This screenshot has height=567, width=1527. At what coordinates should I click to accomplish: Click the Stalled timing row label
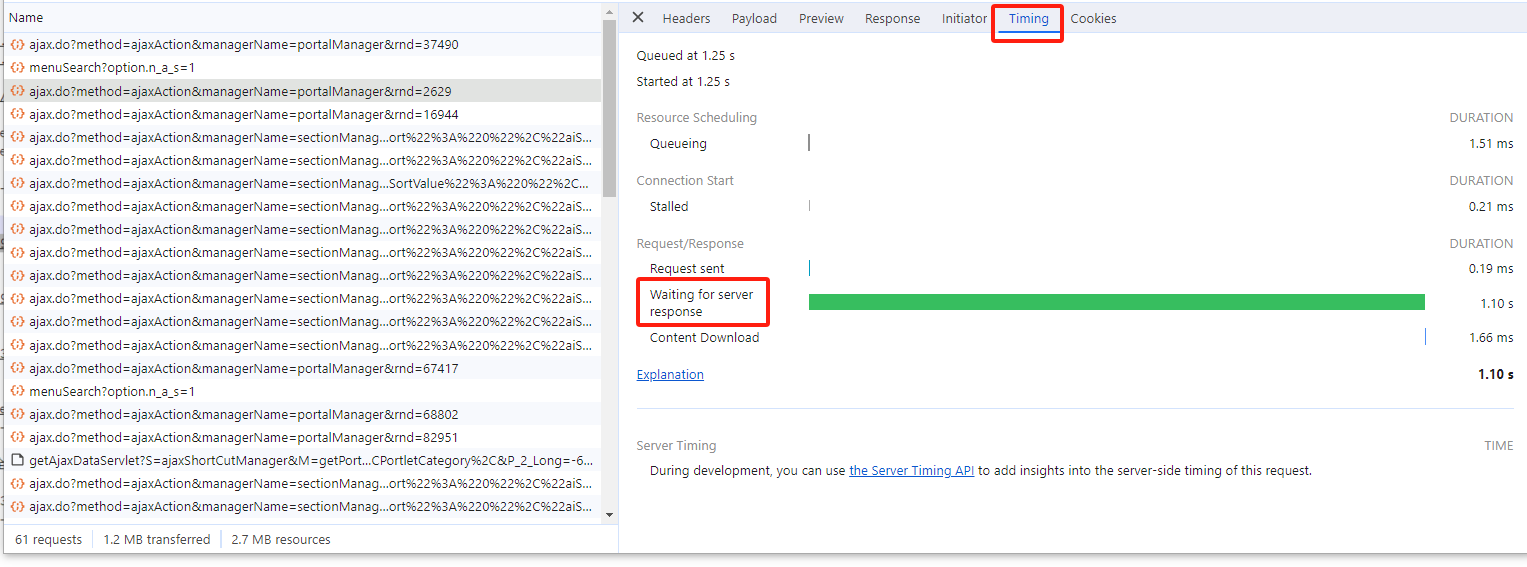coord(669,207)
